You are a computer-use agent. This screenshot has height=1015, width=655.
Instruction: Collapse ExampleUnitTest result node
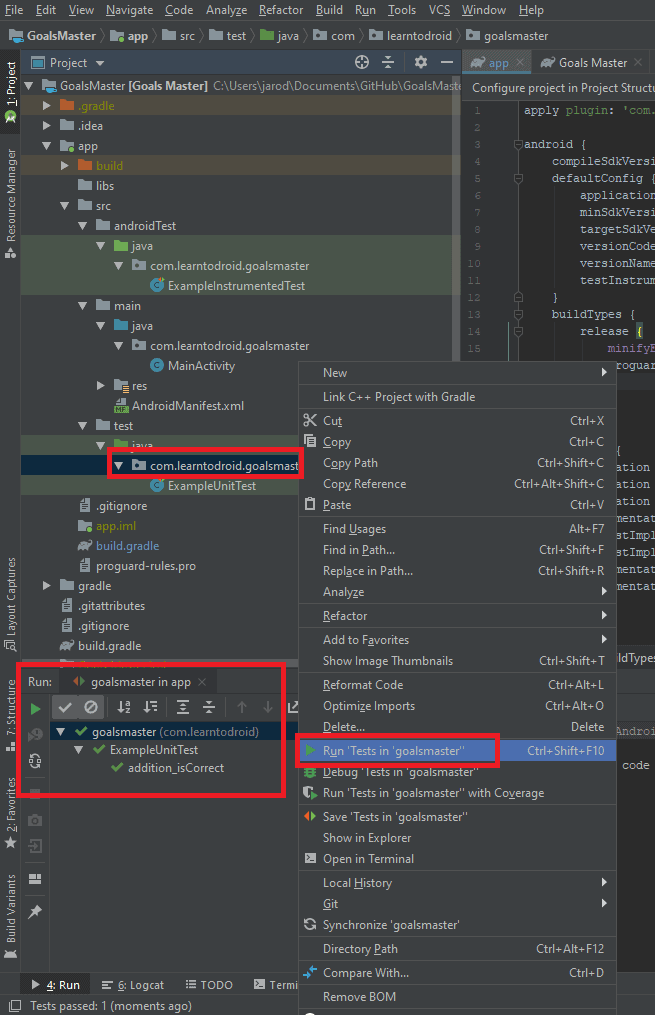[x=79, y=750]
